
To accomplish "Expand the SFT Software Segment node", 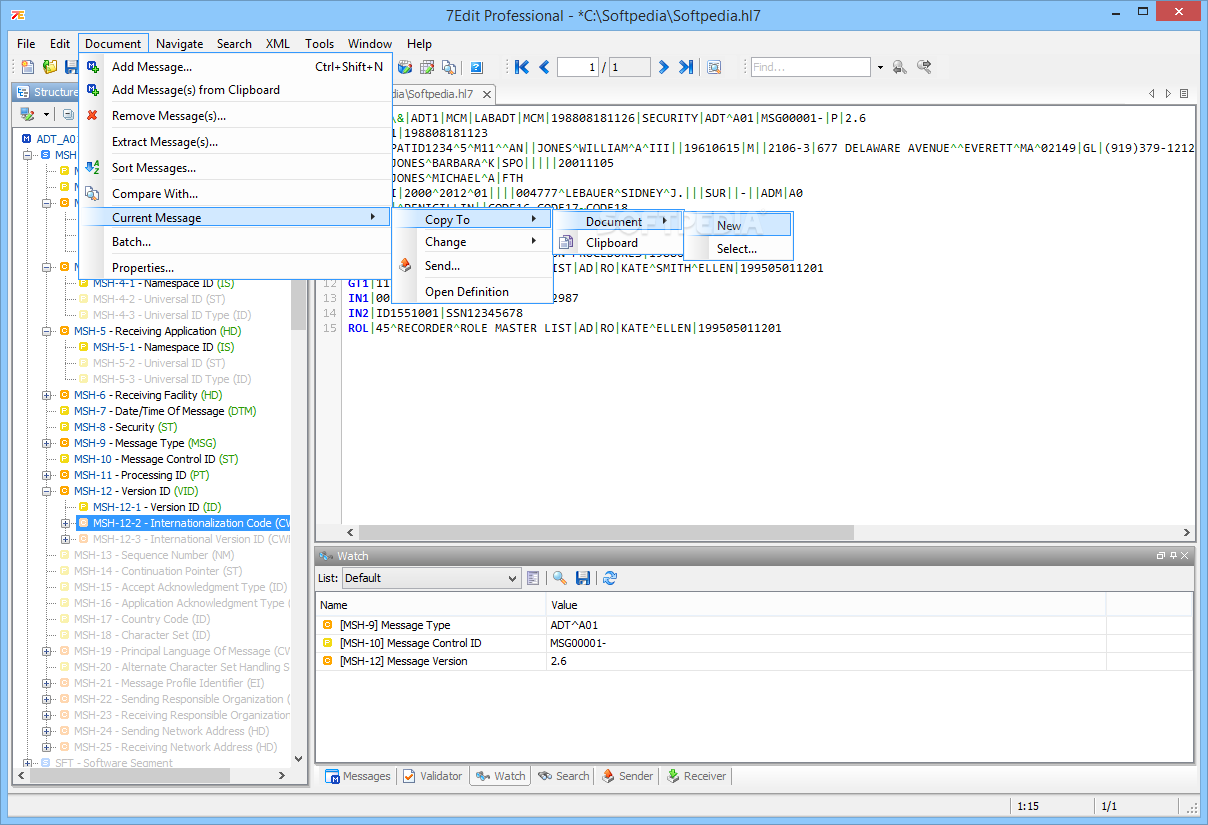I will (28, 763).
